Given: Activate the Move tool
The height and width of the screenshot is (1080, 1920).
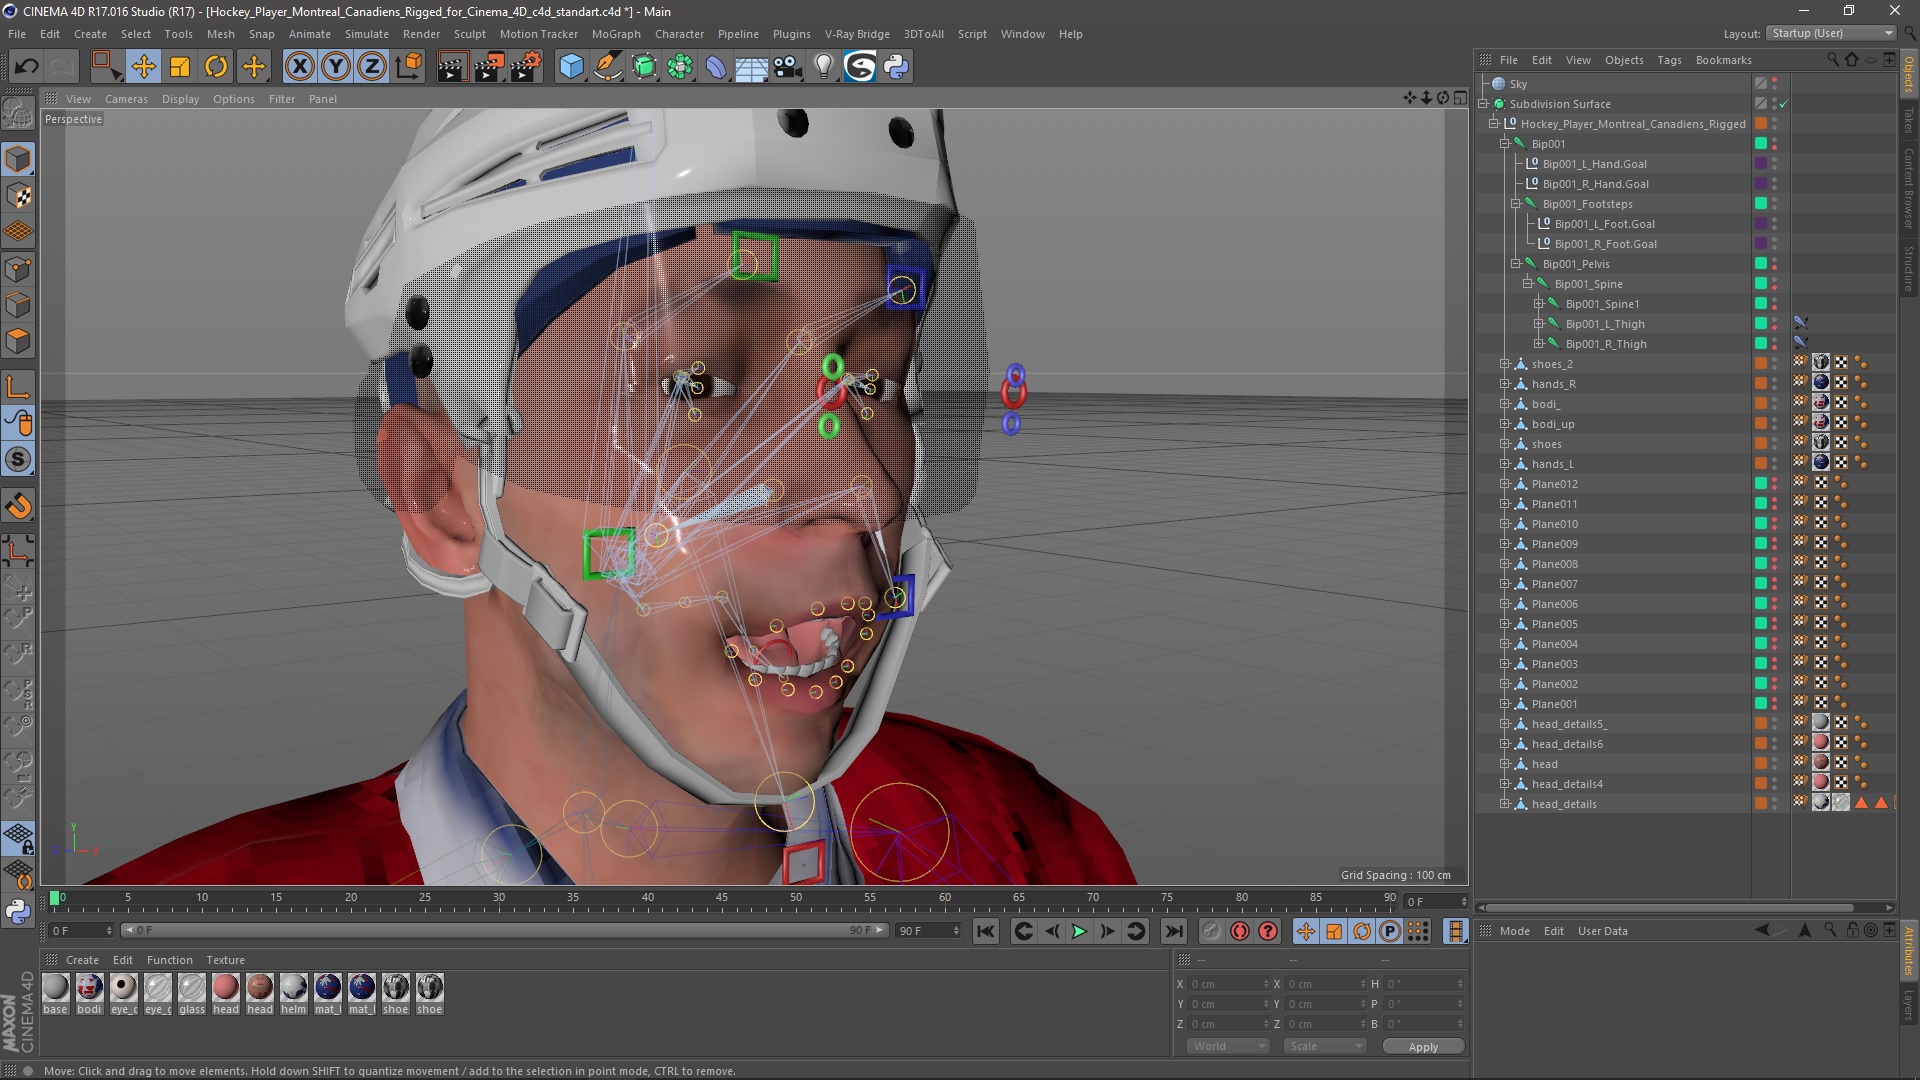Looking at the screenshot, I should (144, 67).
